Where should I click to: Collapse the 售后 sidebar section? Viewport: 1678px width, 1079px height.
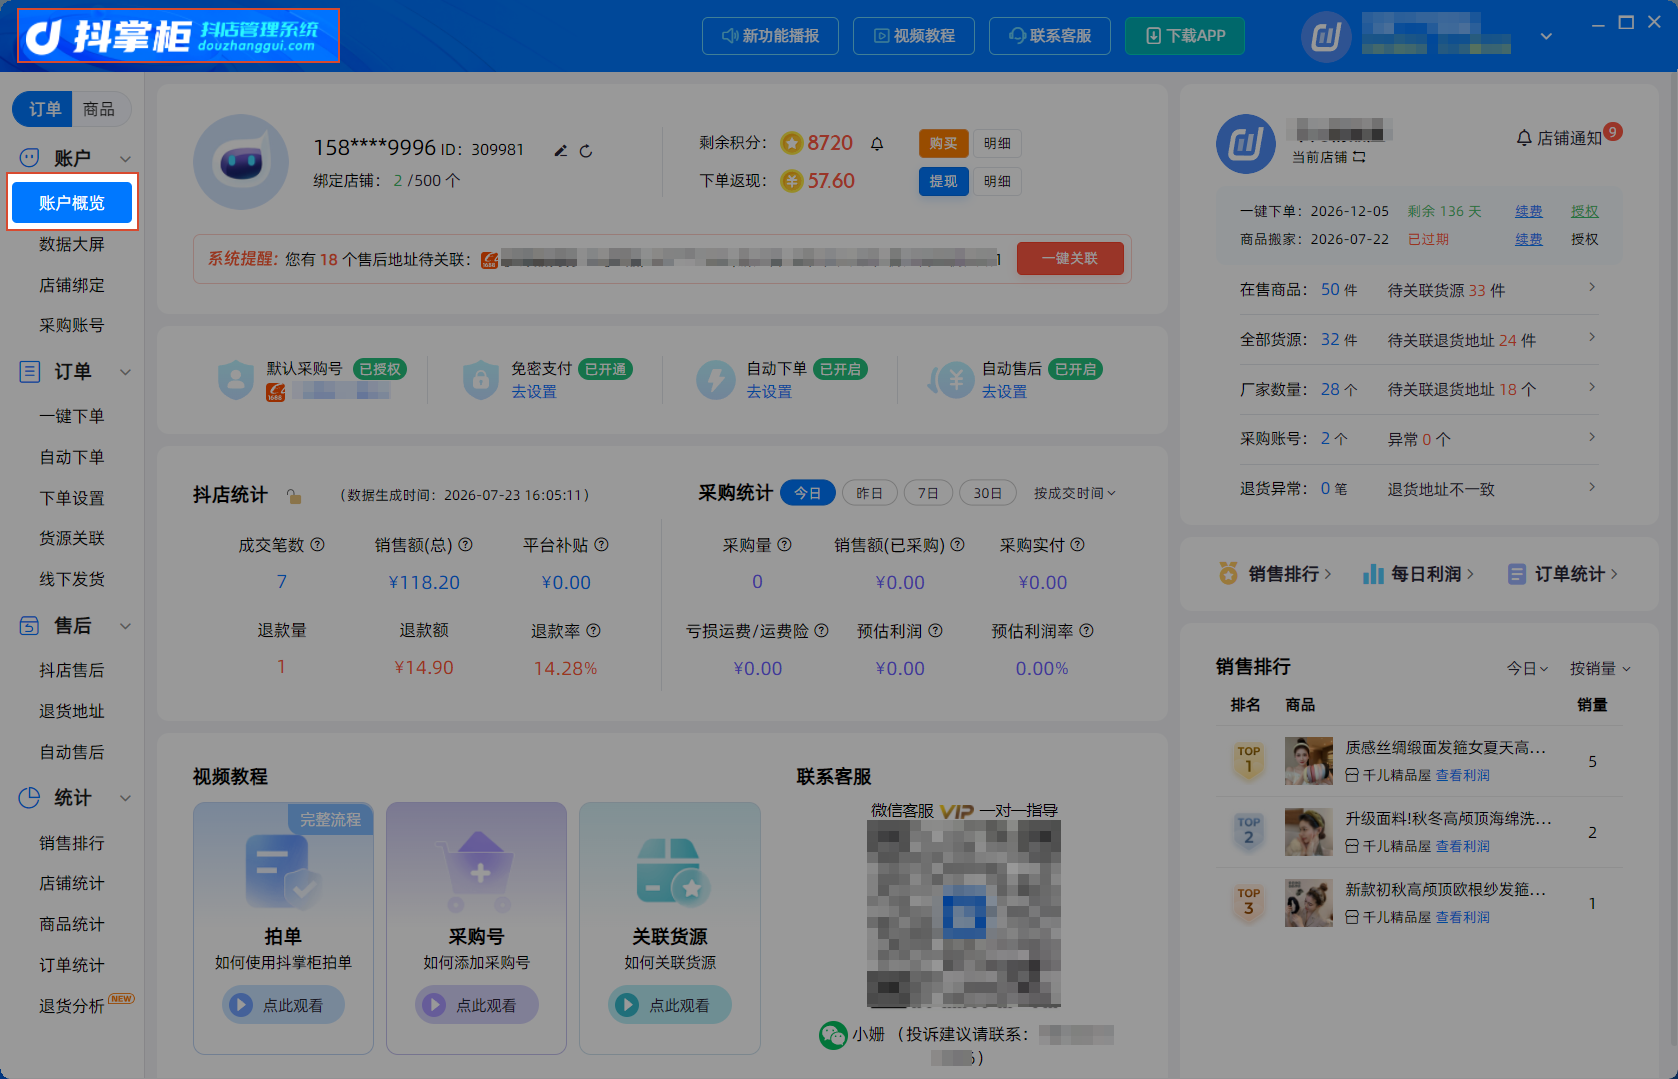click(x=126, y=626)
